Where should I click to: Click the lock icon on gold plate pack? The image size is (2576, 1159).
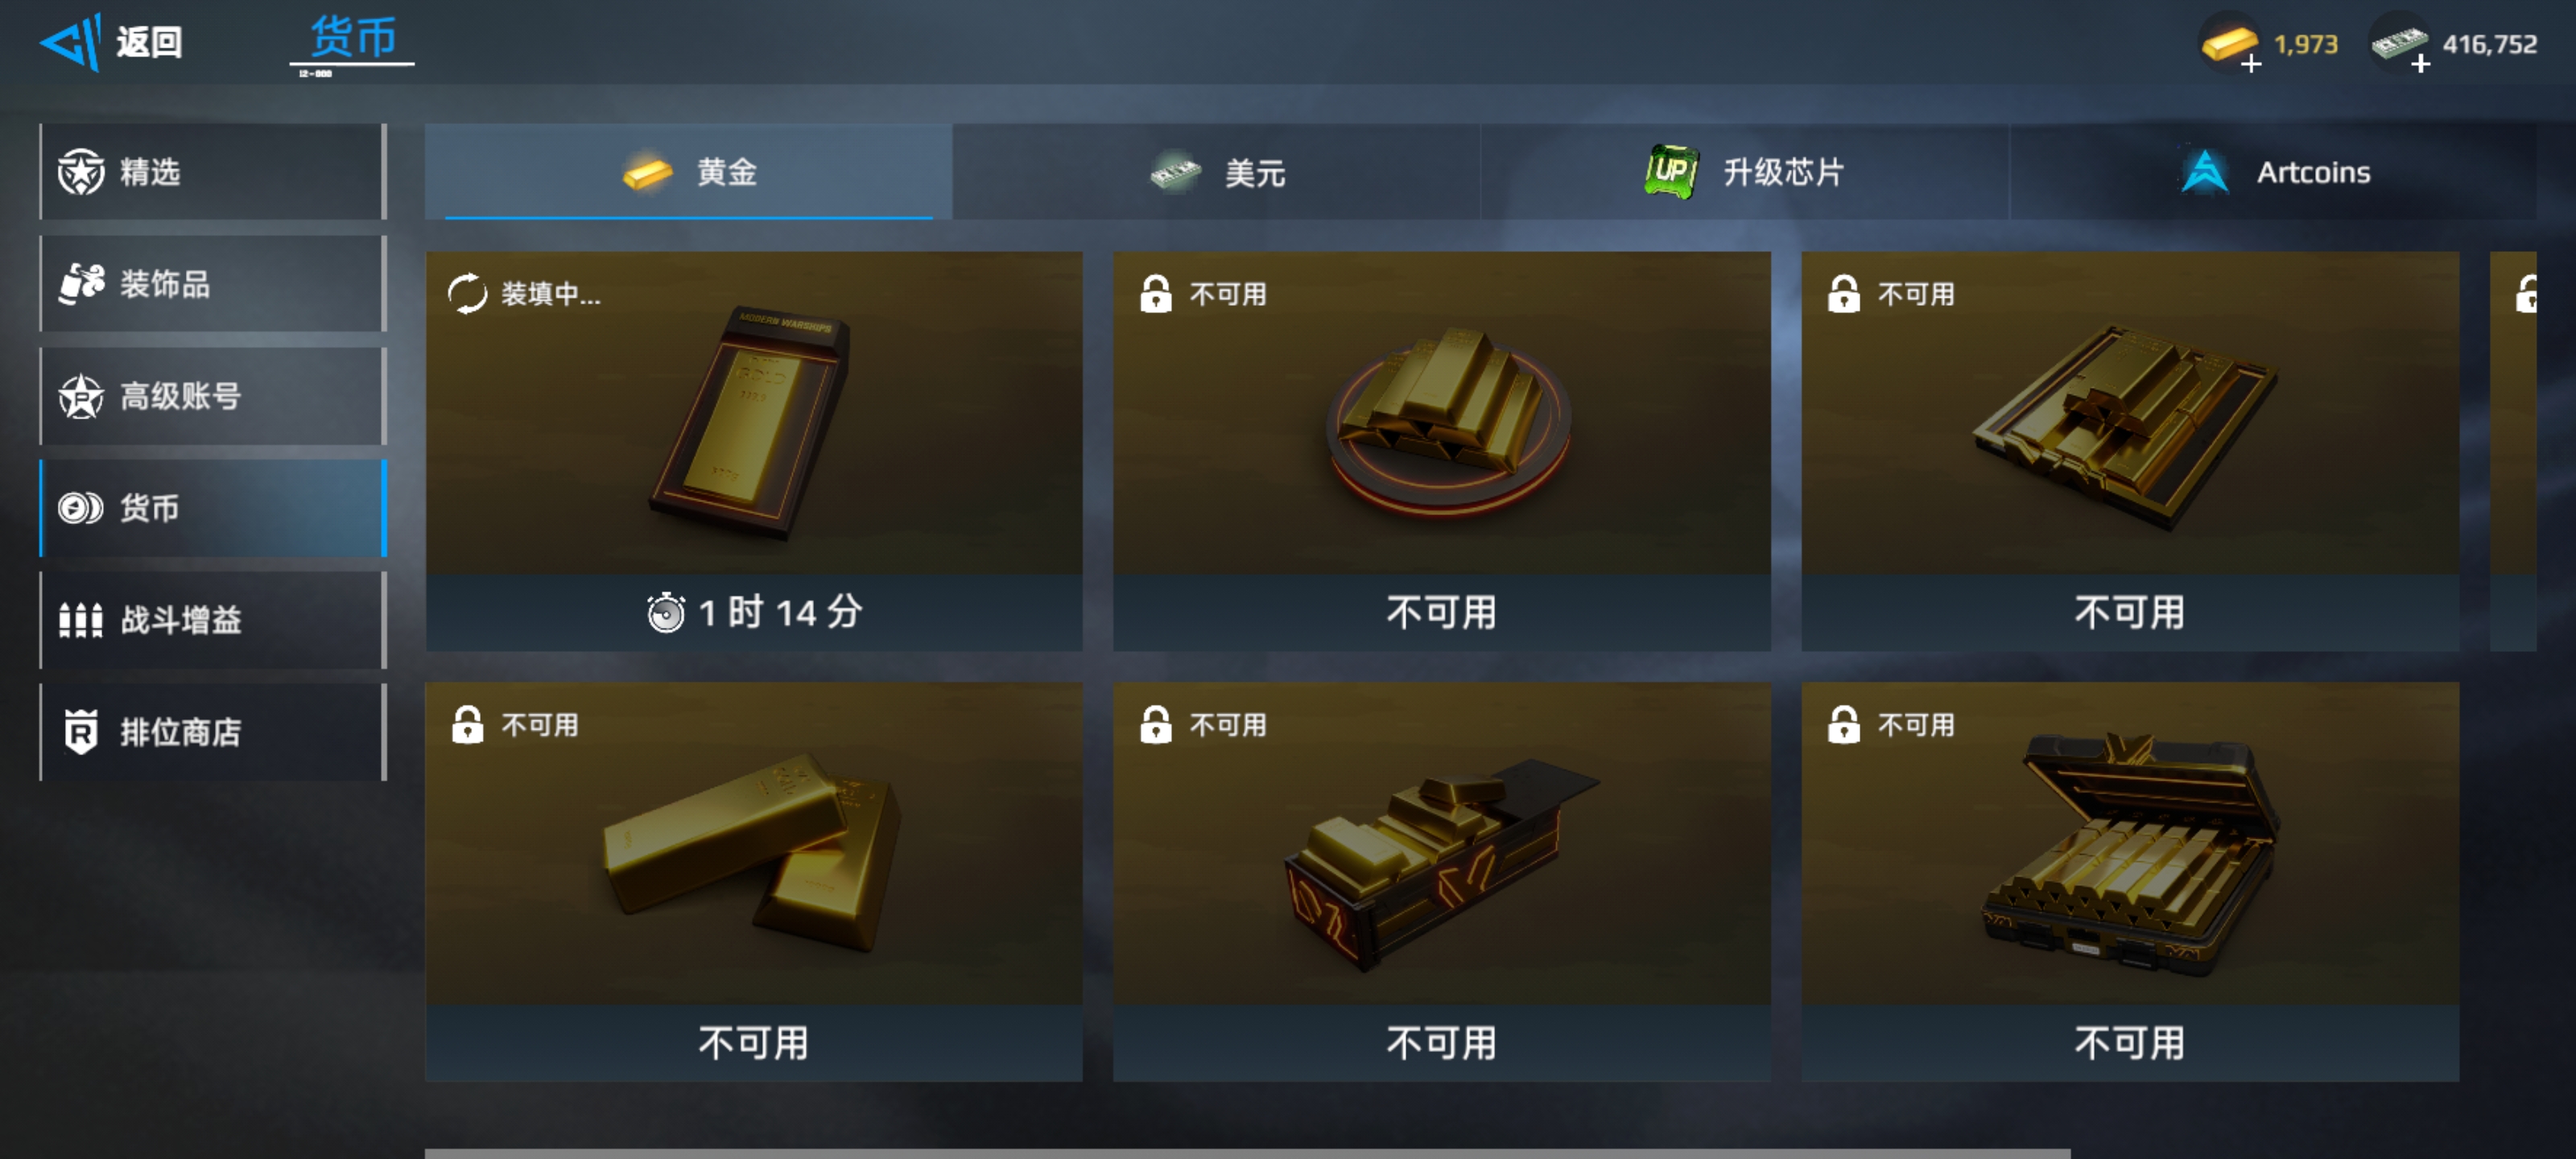[1155, 293]
